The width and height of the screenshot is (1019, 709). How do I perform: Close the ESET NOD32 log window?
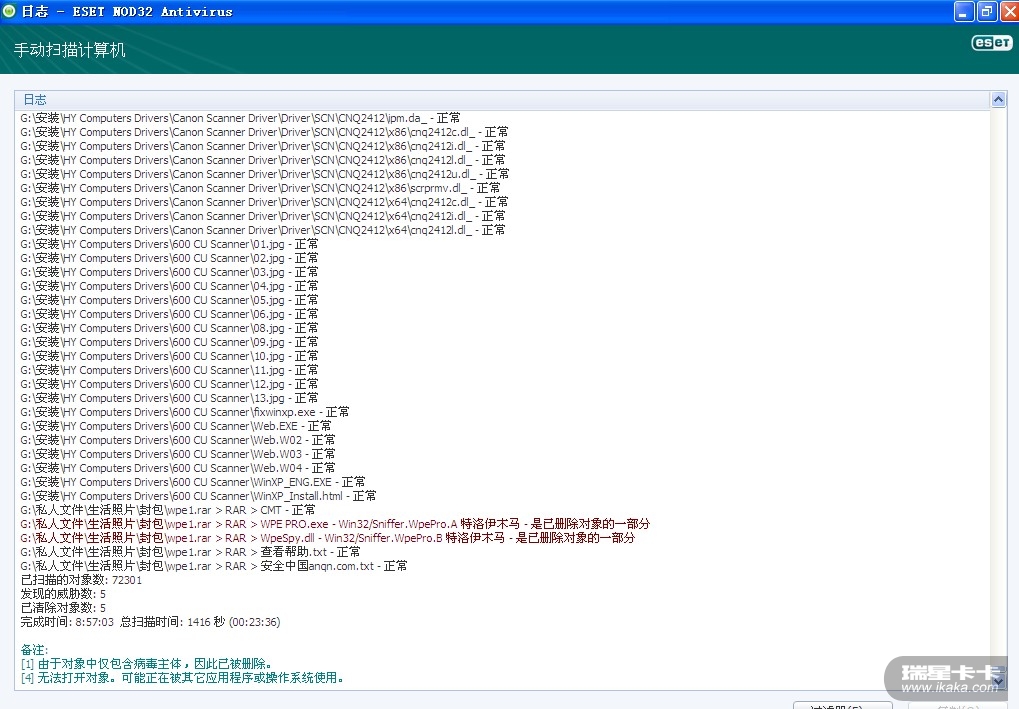coord(1010,12)
